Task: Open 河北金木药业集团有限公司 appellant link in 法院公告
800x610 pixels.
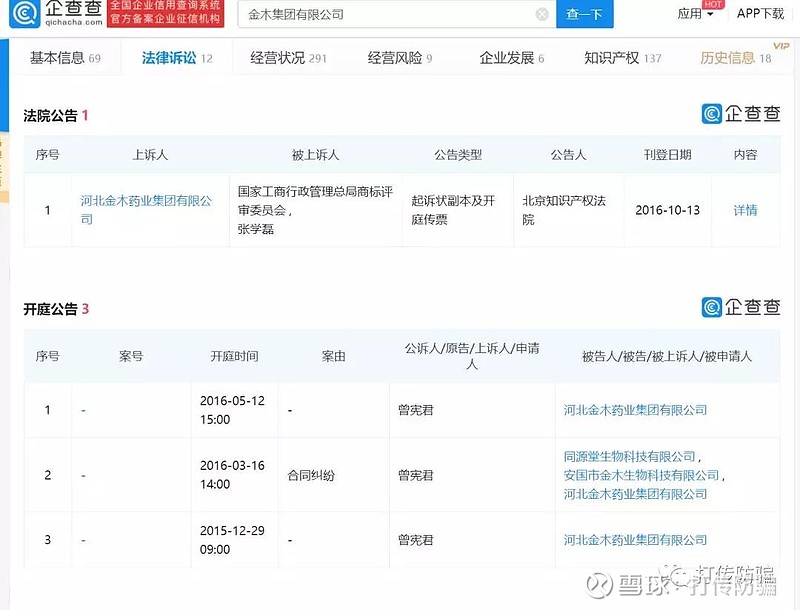Action: (x=146, y=210)
